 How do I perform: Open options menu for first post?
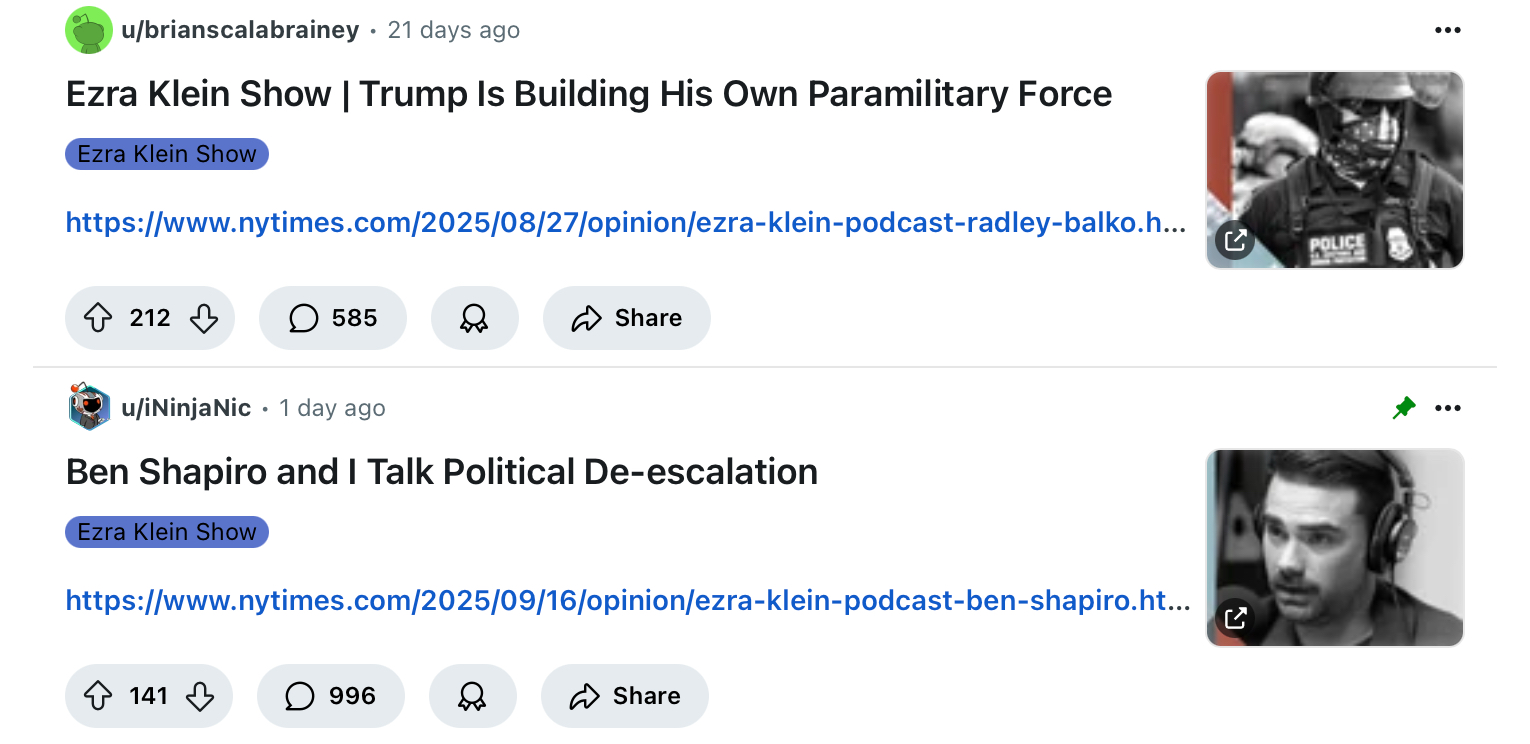1447,31
